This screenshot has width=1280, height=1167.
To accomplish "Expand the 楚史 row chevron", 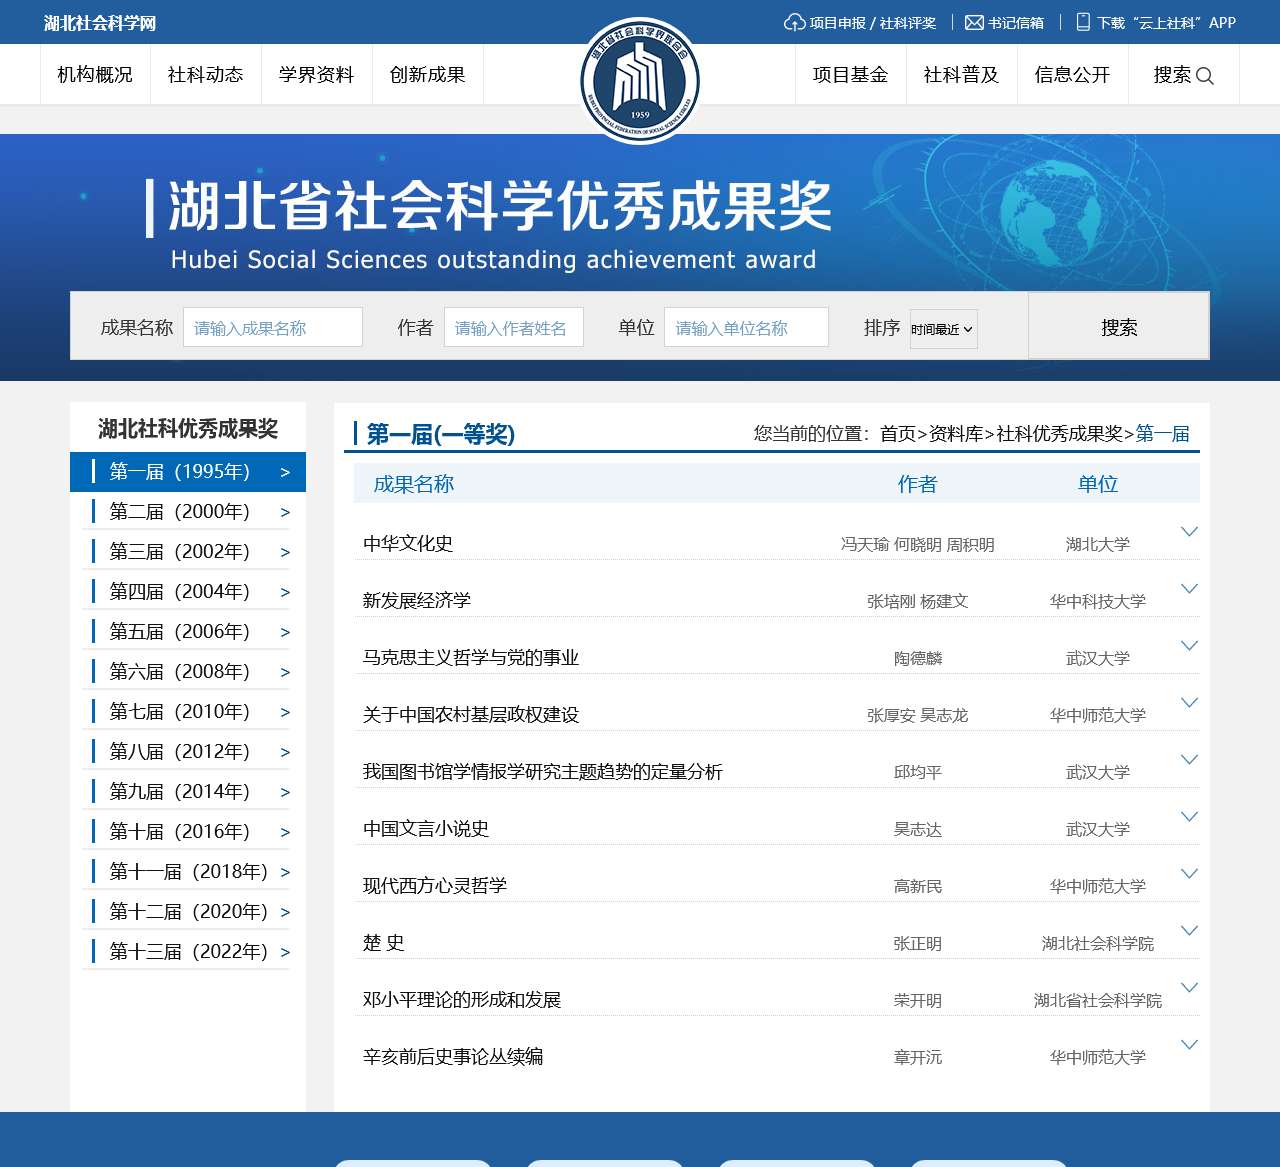I will coord(1189,931).
